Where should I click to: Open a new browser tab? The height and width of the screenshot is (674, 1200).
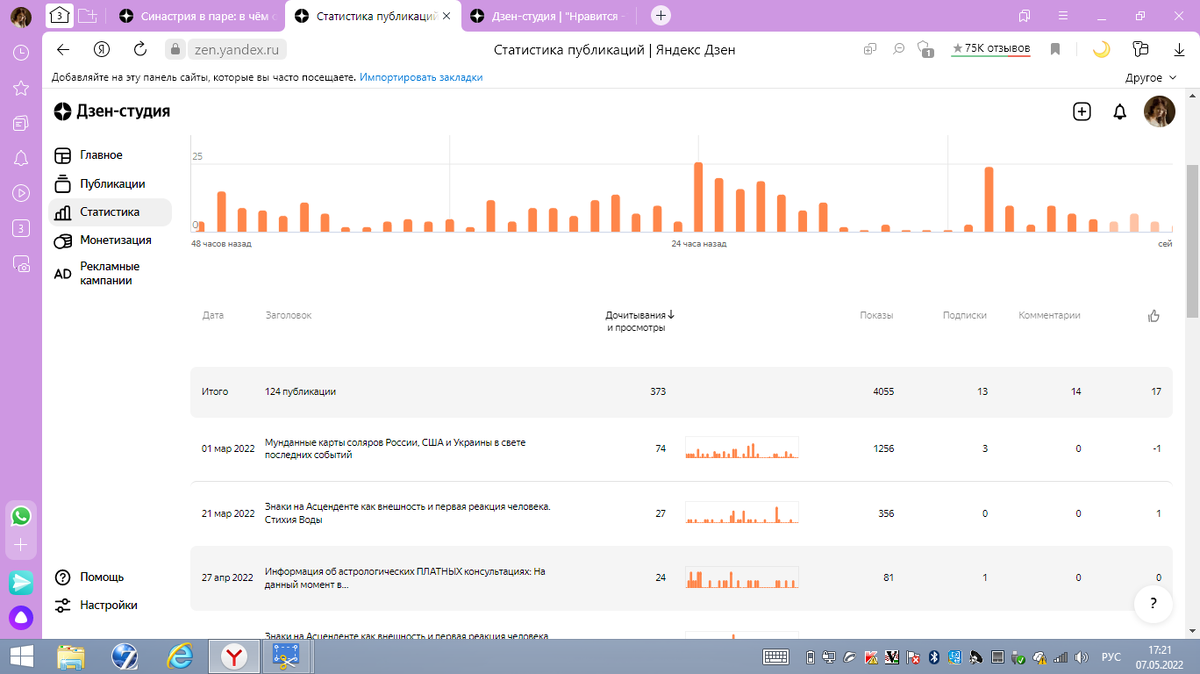tap(661, 16)
